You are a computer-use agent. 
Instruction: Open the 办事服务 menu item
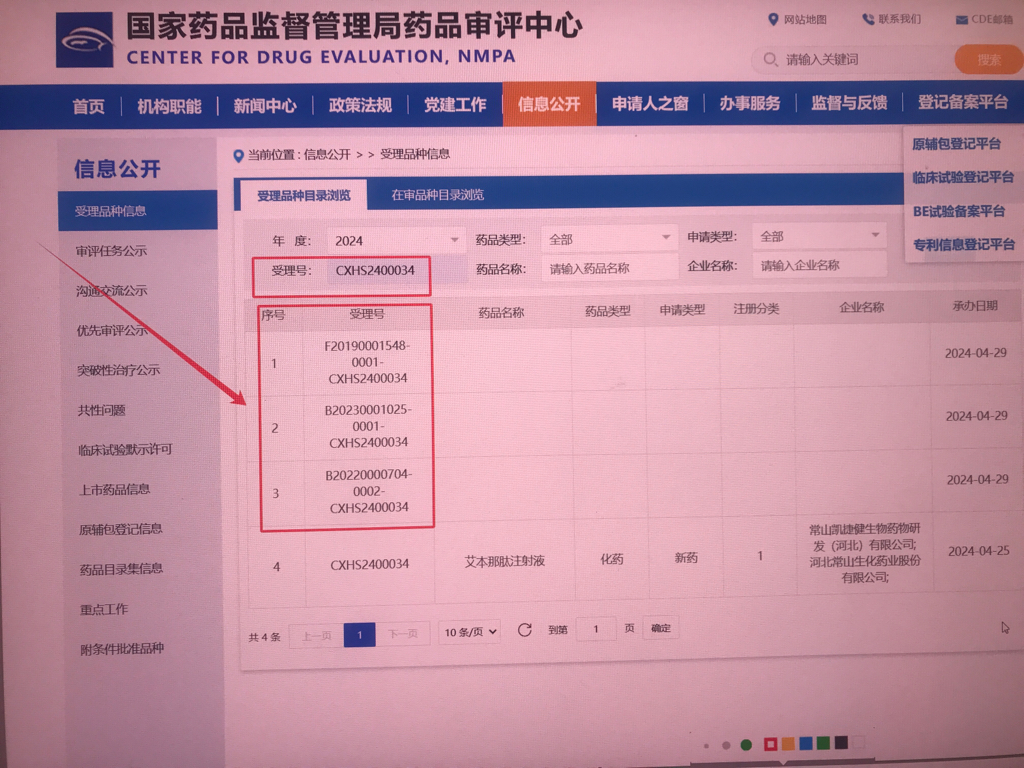[x=750, y=103]
